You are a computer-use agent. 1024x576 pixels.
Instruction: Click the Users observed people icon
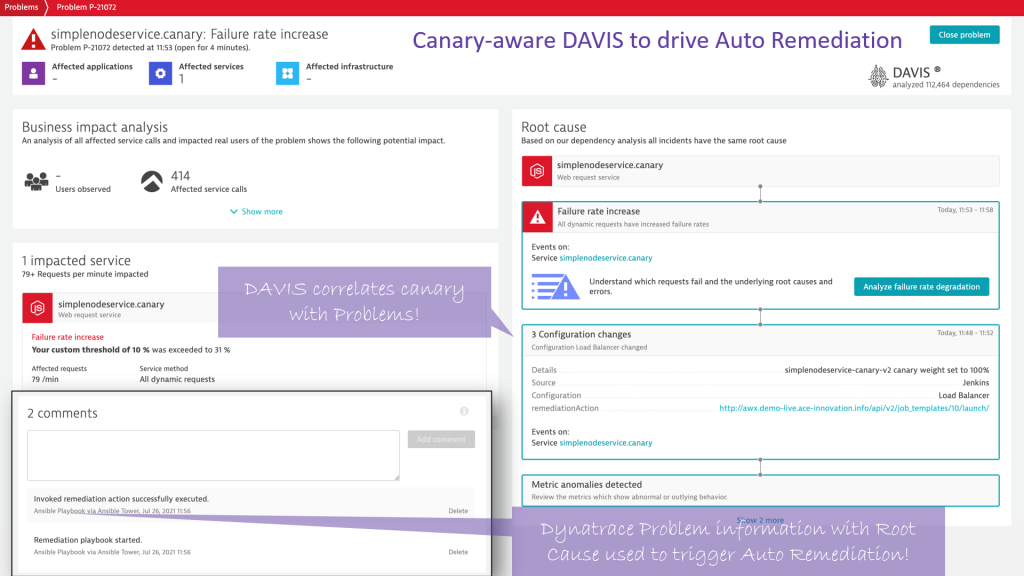(x=37, y=181)
